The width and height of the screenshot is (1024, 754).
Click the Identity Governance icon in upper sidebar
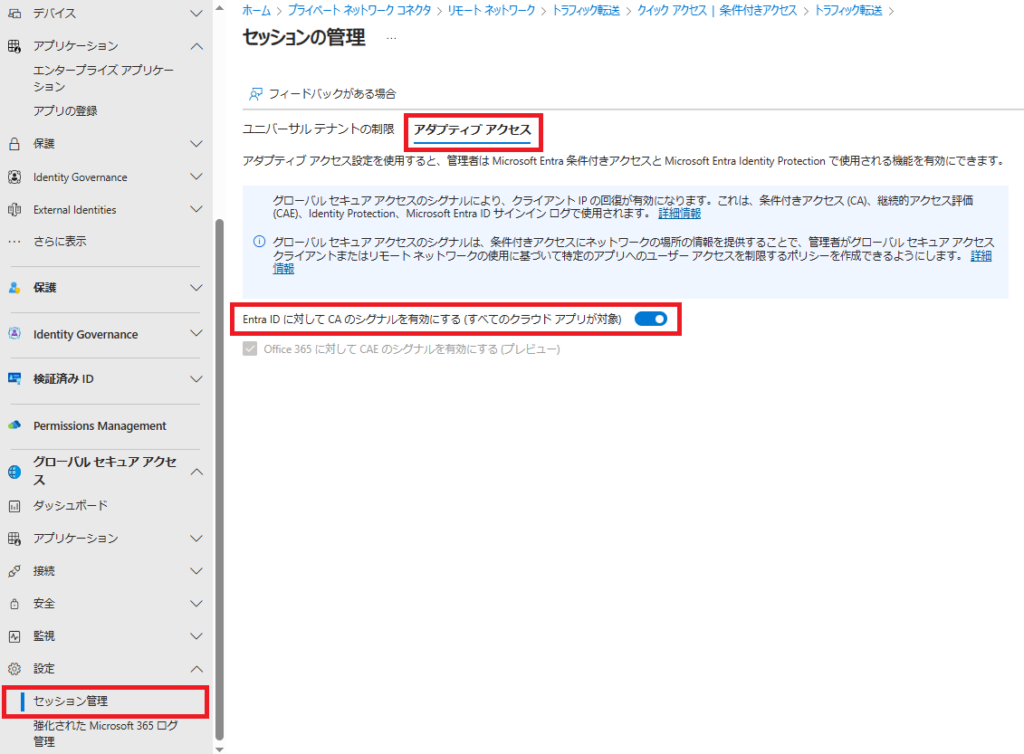click(14, 177)
